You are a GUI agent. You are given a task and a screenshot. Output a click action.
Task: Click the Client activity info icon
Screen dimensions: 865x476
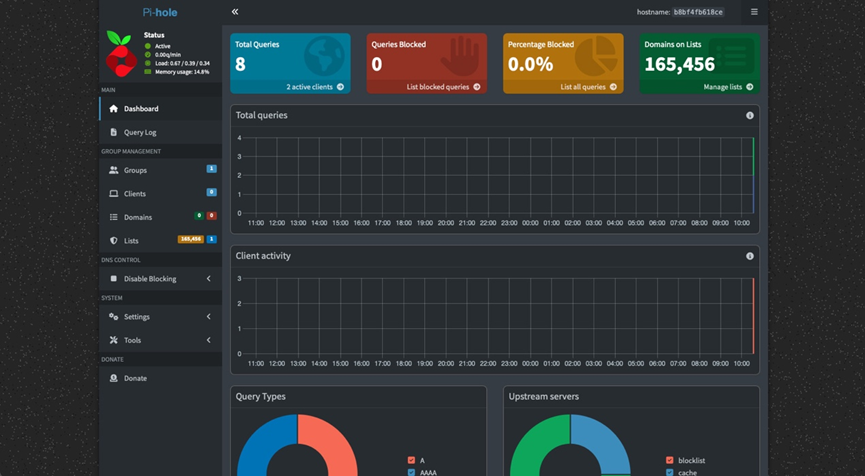point(750,256)
